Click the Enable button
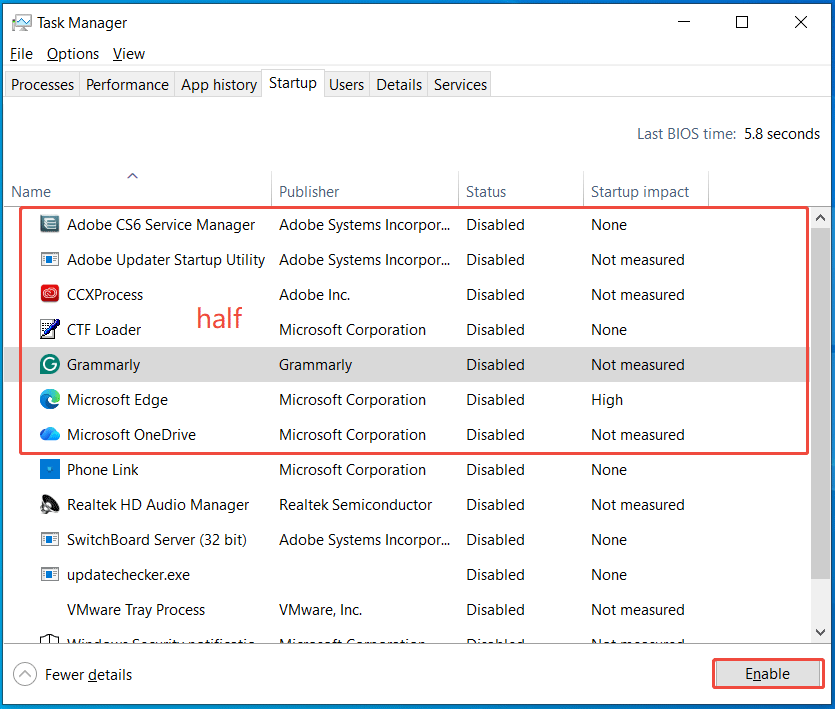The height and width of the screenshot is (709, 835). (x=767, y=673)
